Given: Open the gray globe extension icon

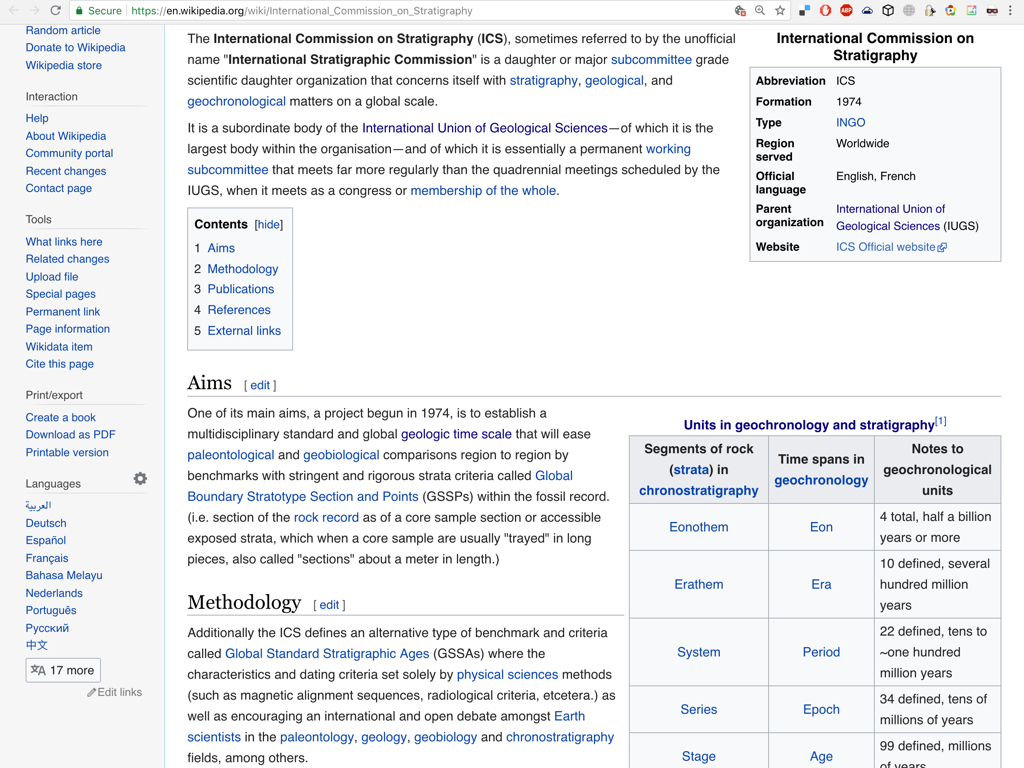Looking at the screenshot, I should (x=909, y=10).
